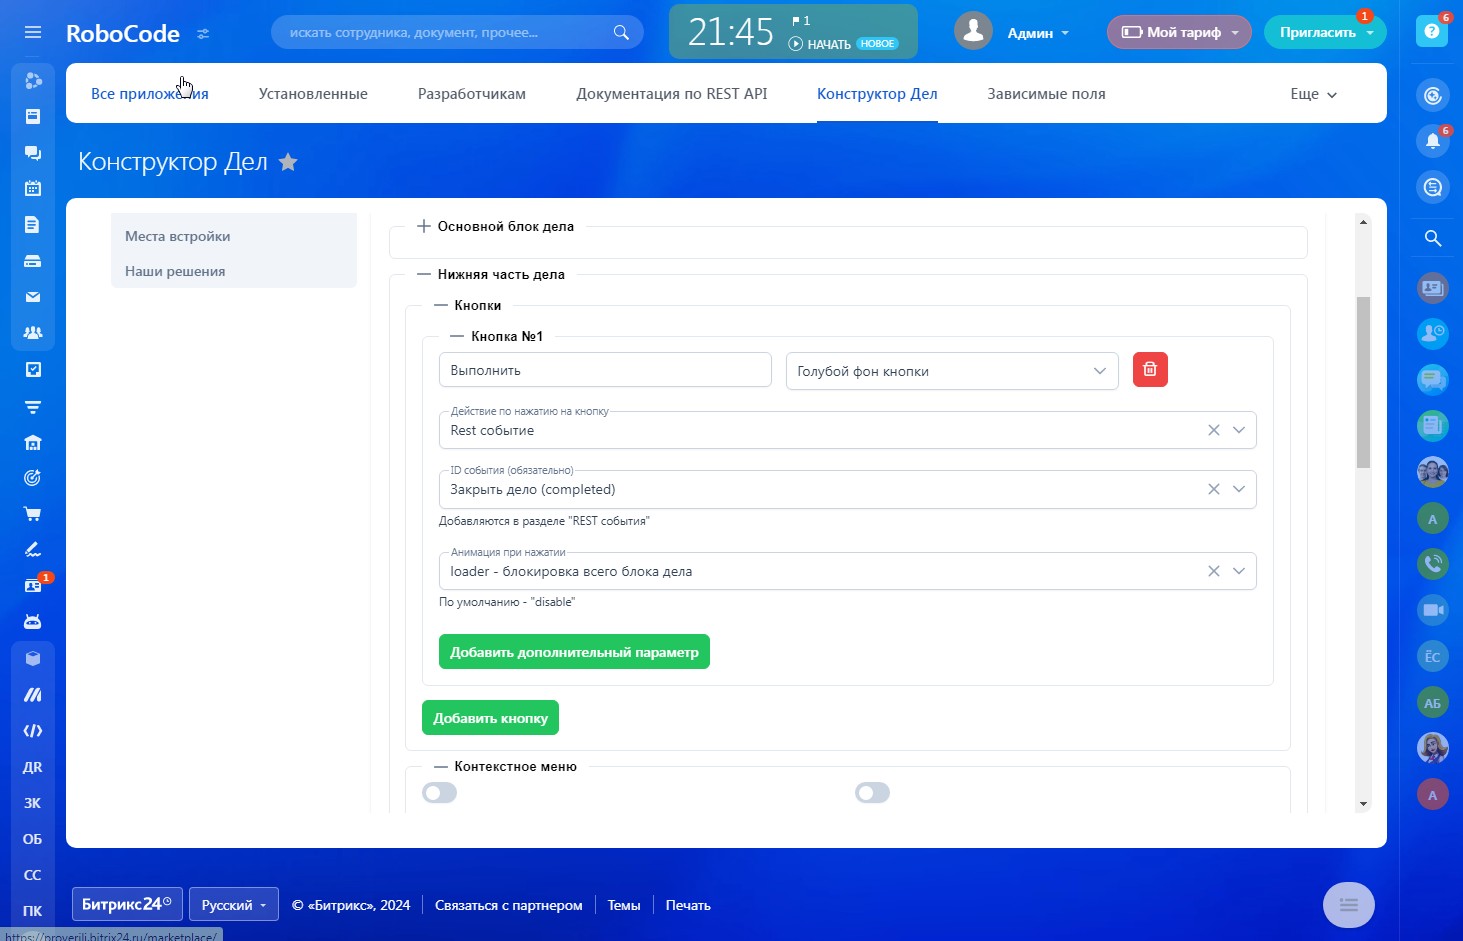Open the Закрыть дело (completed) event dropdown

click(847, 489)
